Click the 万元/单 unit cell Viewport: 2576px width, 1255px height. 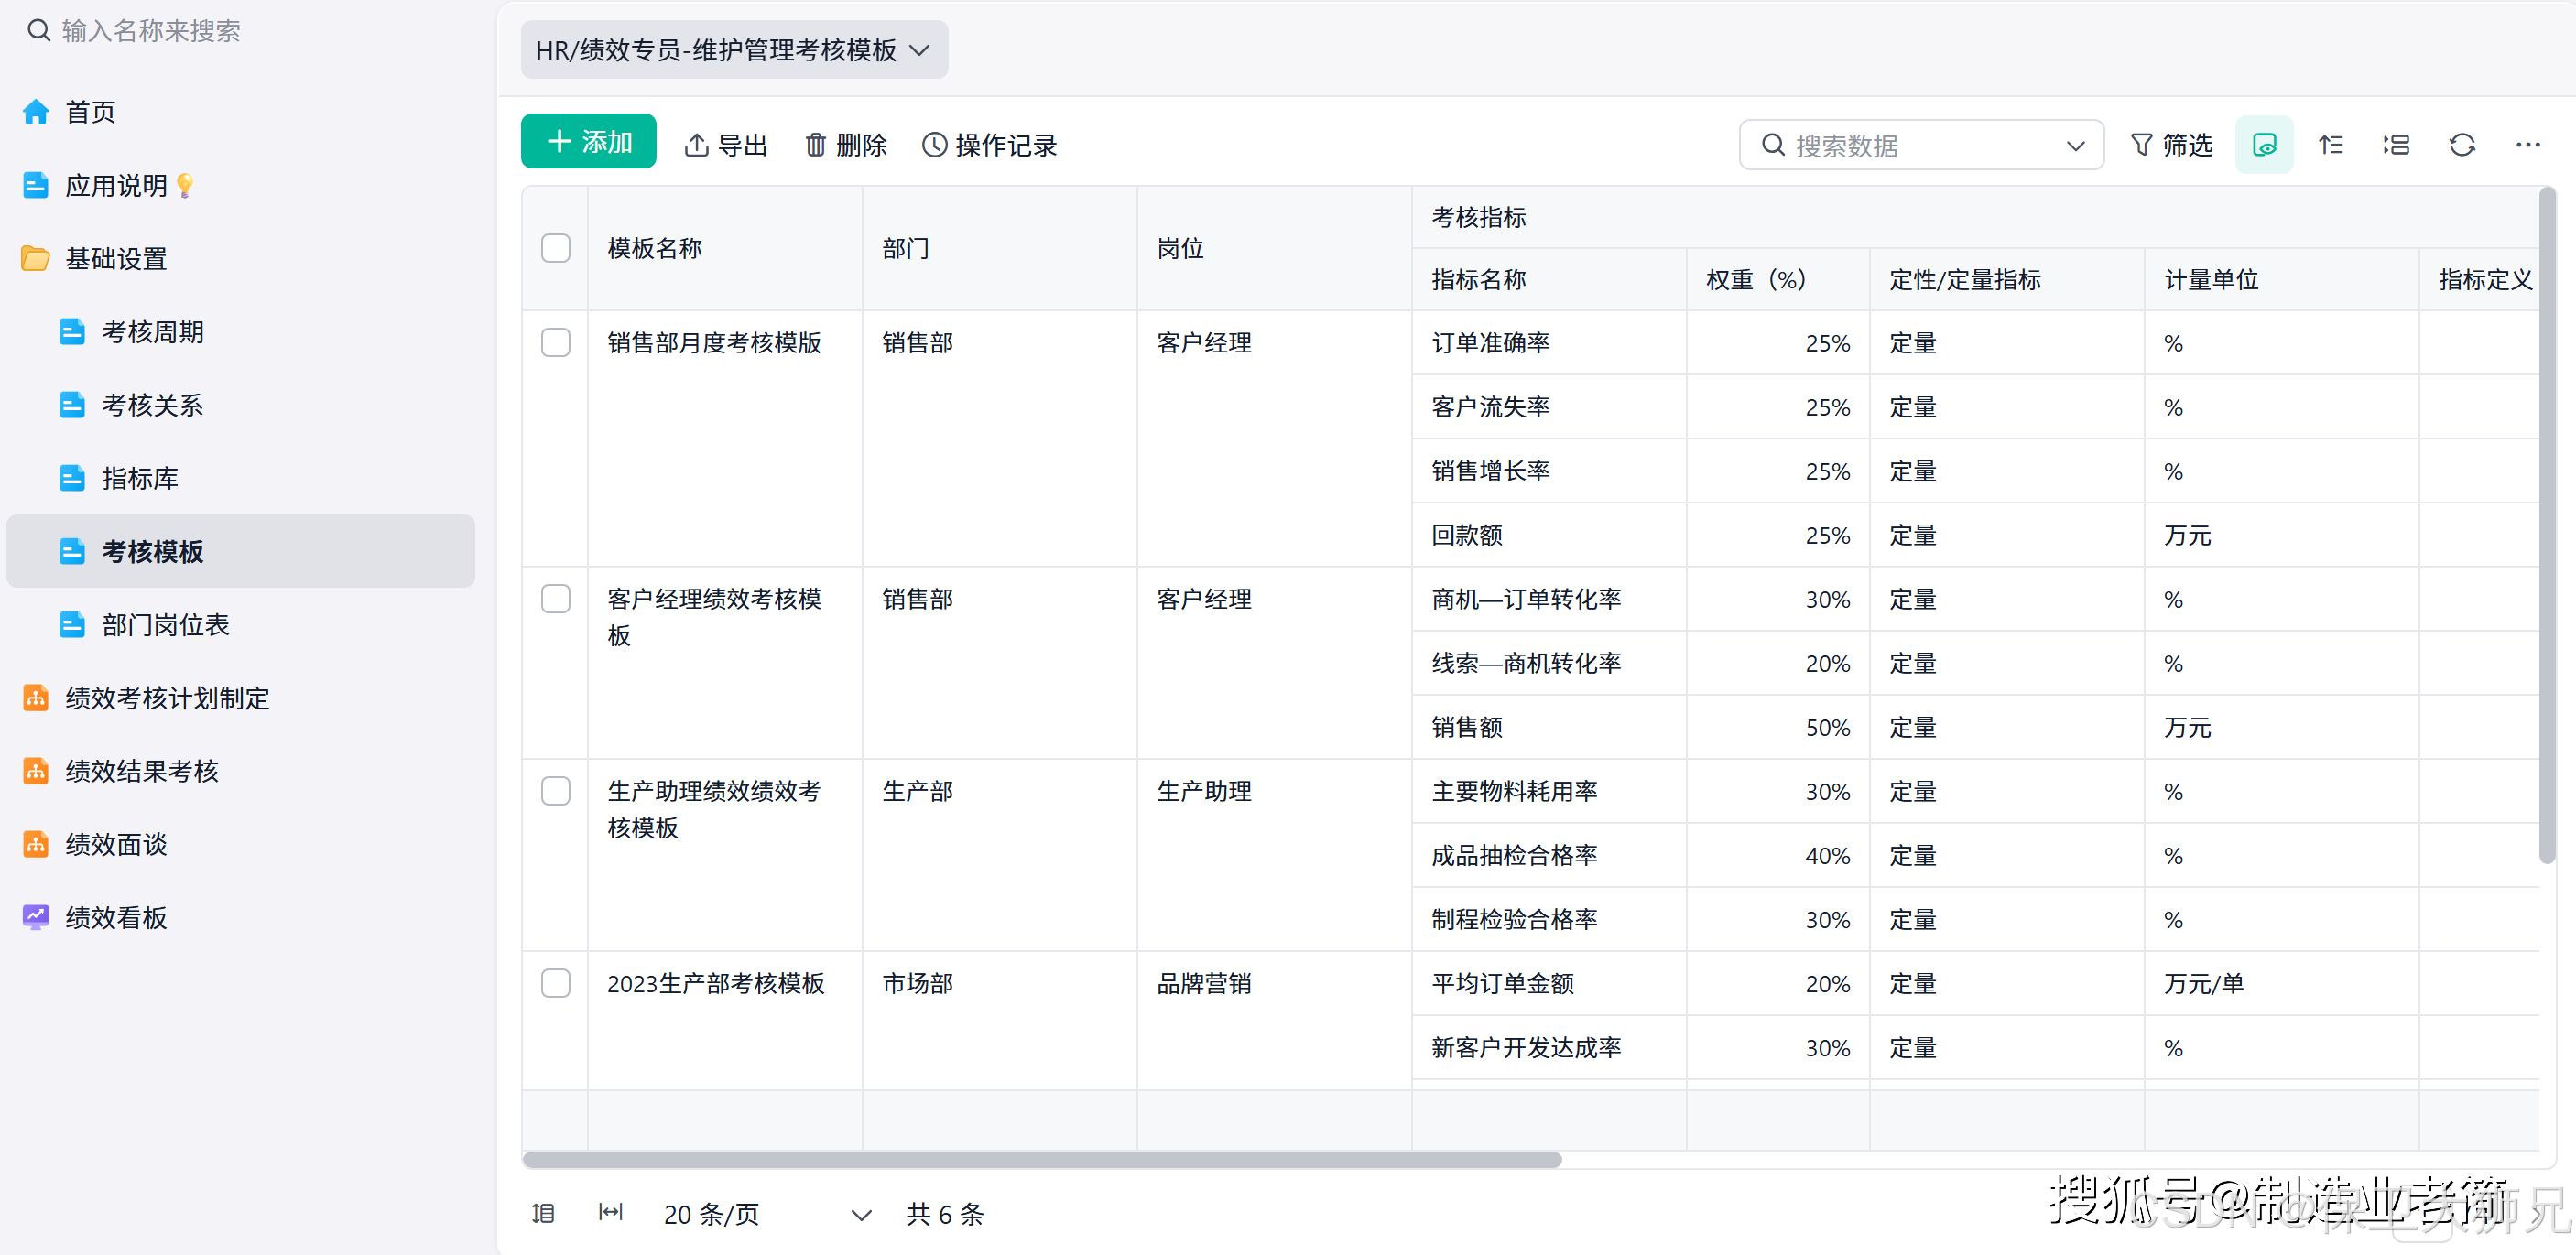click(x=2281, y=983)
